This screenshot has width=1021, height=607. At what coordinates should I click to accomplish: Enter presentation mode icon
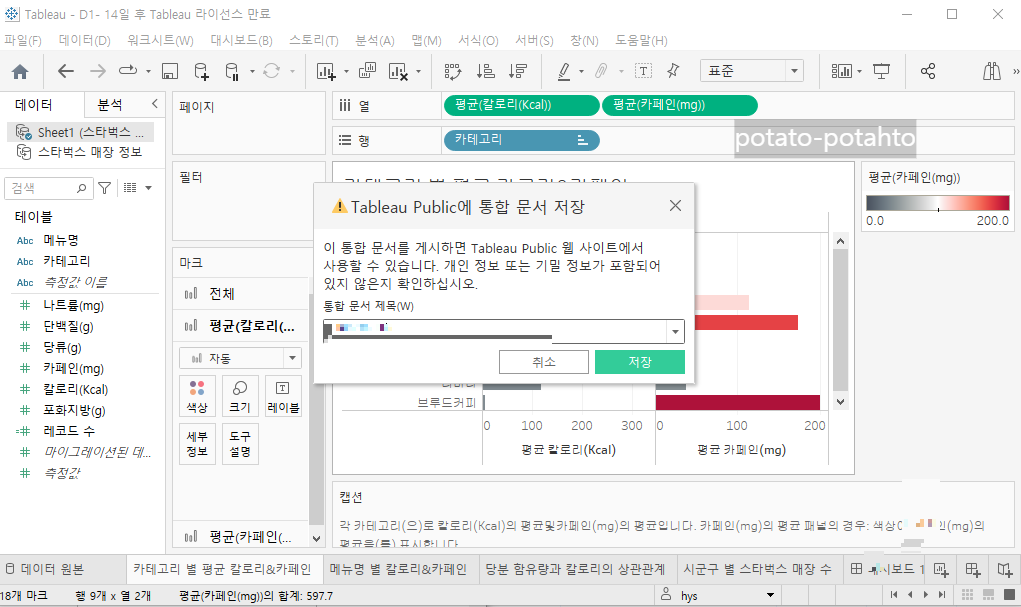882,71
